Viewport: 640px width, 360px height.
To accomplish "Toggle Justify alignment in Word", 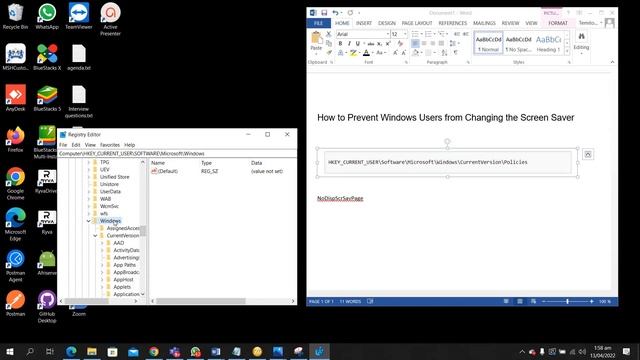I will pyautogui.click(x=441, y=43).
